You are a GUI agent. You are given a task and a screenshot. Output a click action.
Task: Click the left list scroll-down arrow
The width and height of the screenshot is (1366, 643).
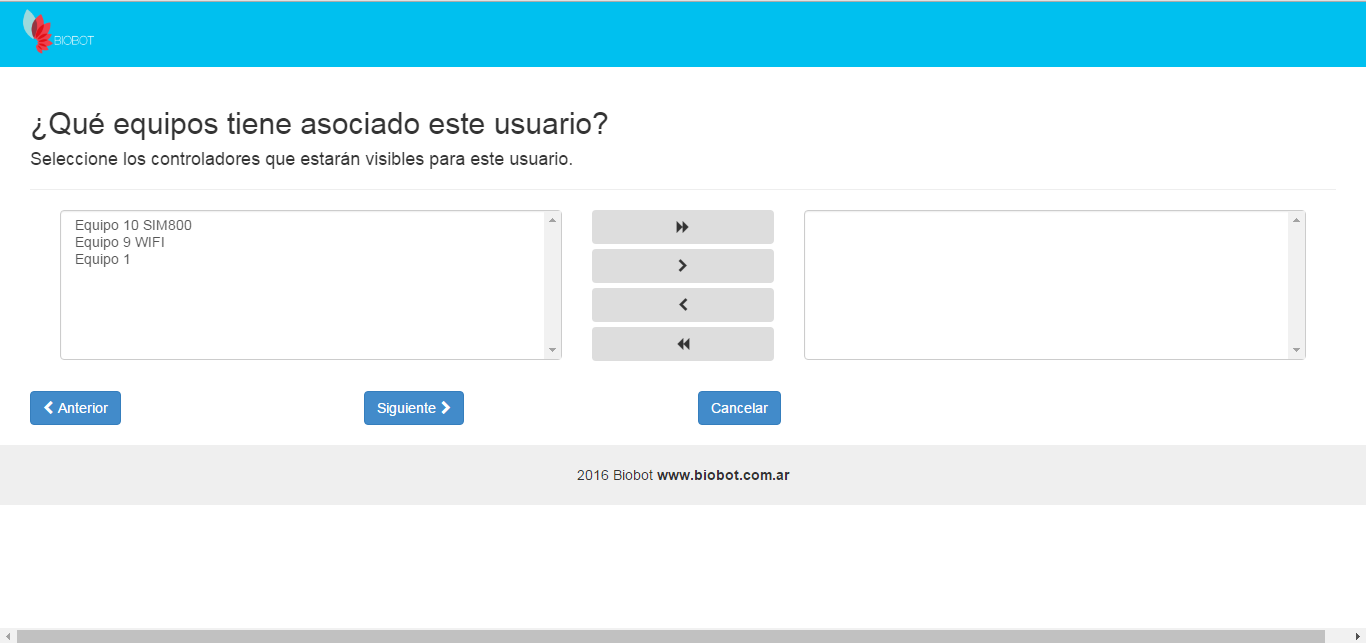[x=552, y=350]
